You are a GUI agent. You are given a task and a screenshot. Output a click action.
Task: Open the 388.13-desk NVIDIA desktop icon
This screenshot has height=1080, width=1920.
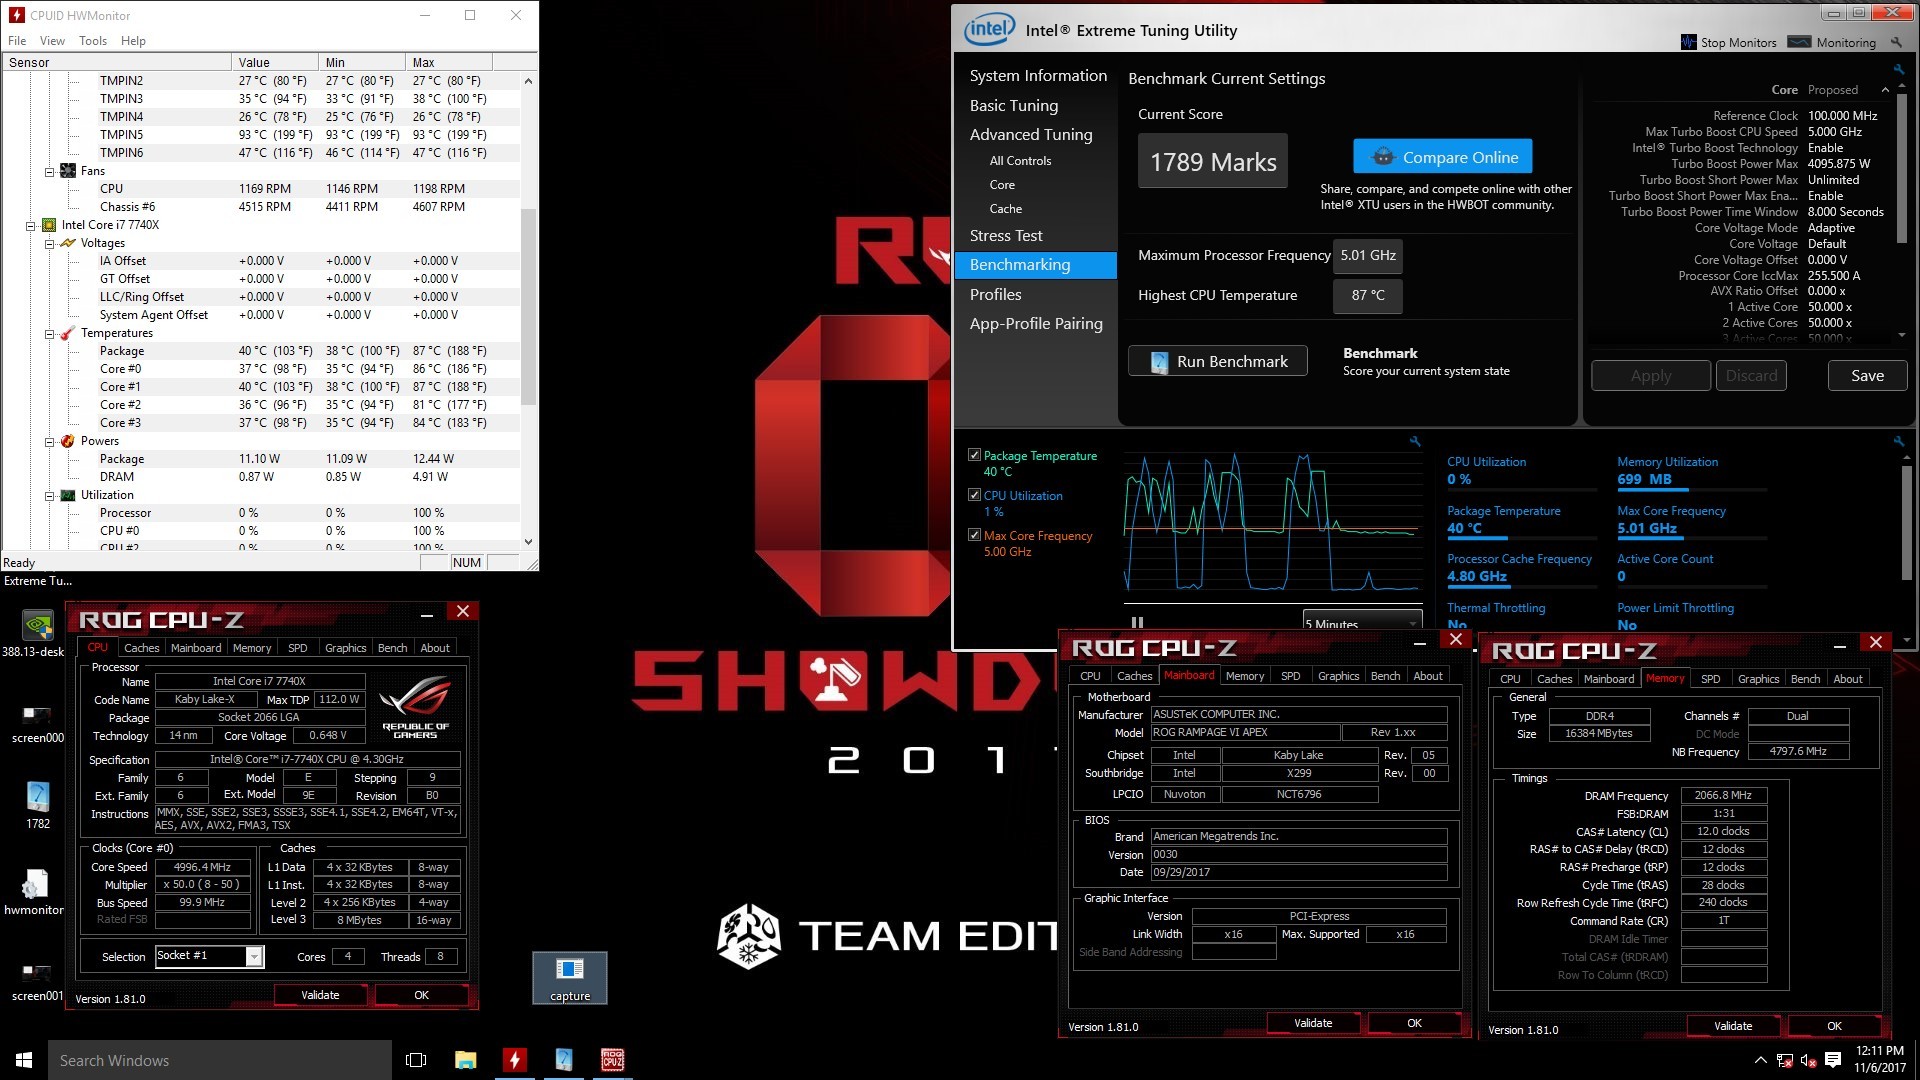click(37, 633)
